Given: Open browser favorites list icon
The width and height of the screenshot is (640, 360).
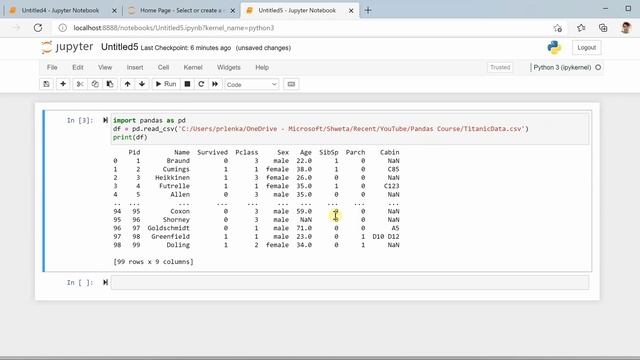Looking at the screenshot, I should (x=581, y=28).
